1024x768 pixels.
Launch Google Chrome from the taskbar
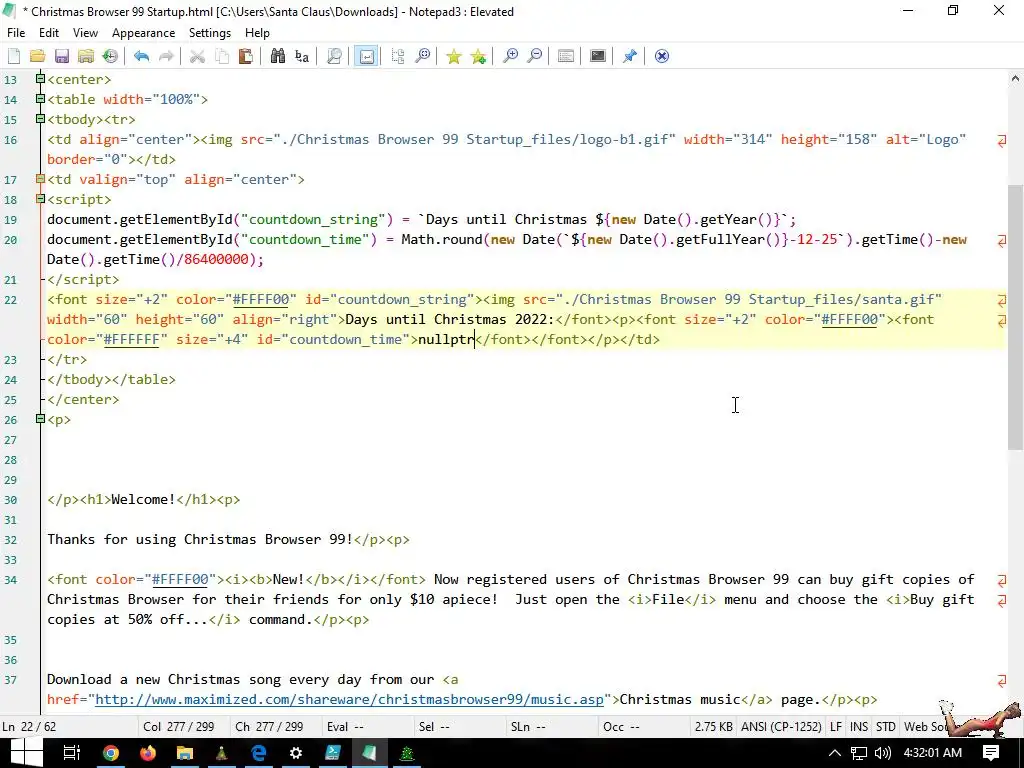pyautogui.click(x=111, y=753)
